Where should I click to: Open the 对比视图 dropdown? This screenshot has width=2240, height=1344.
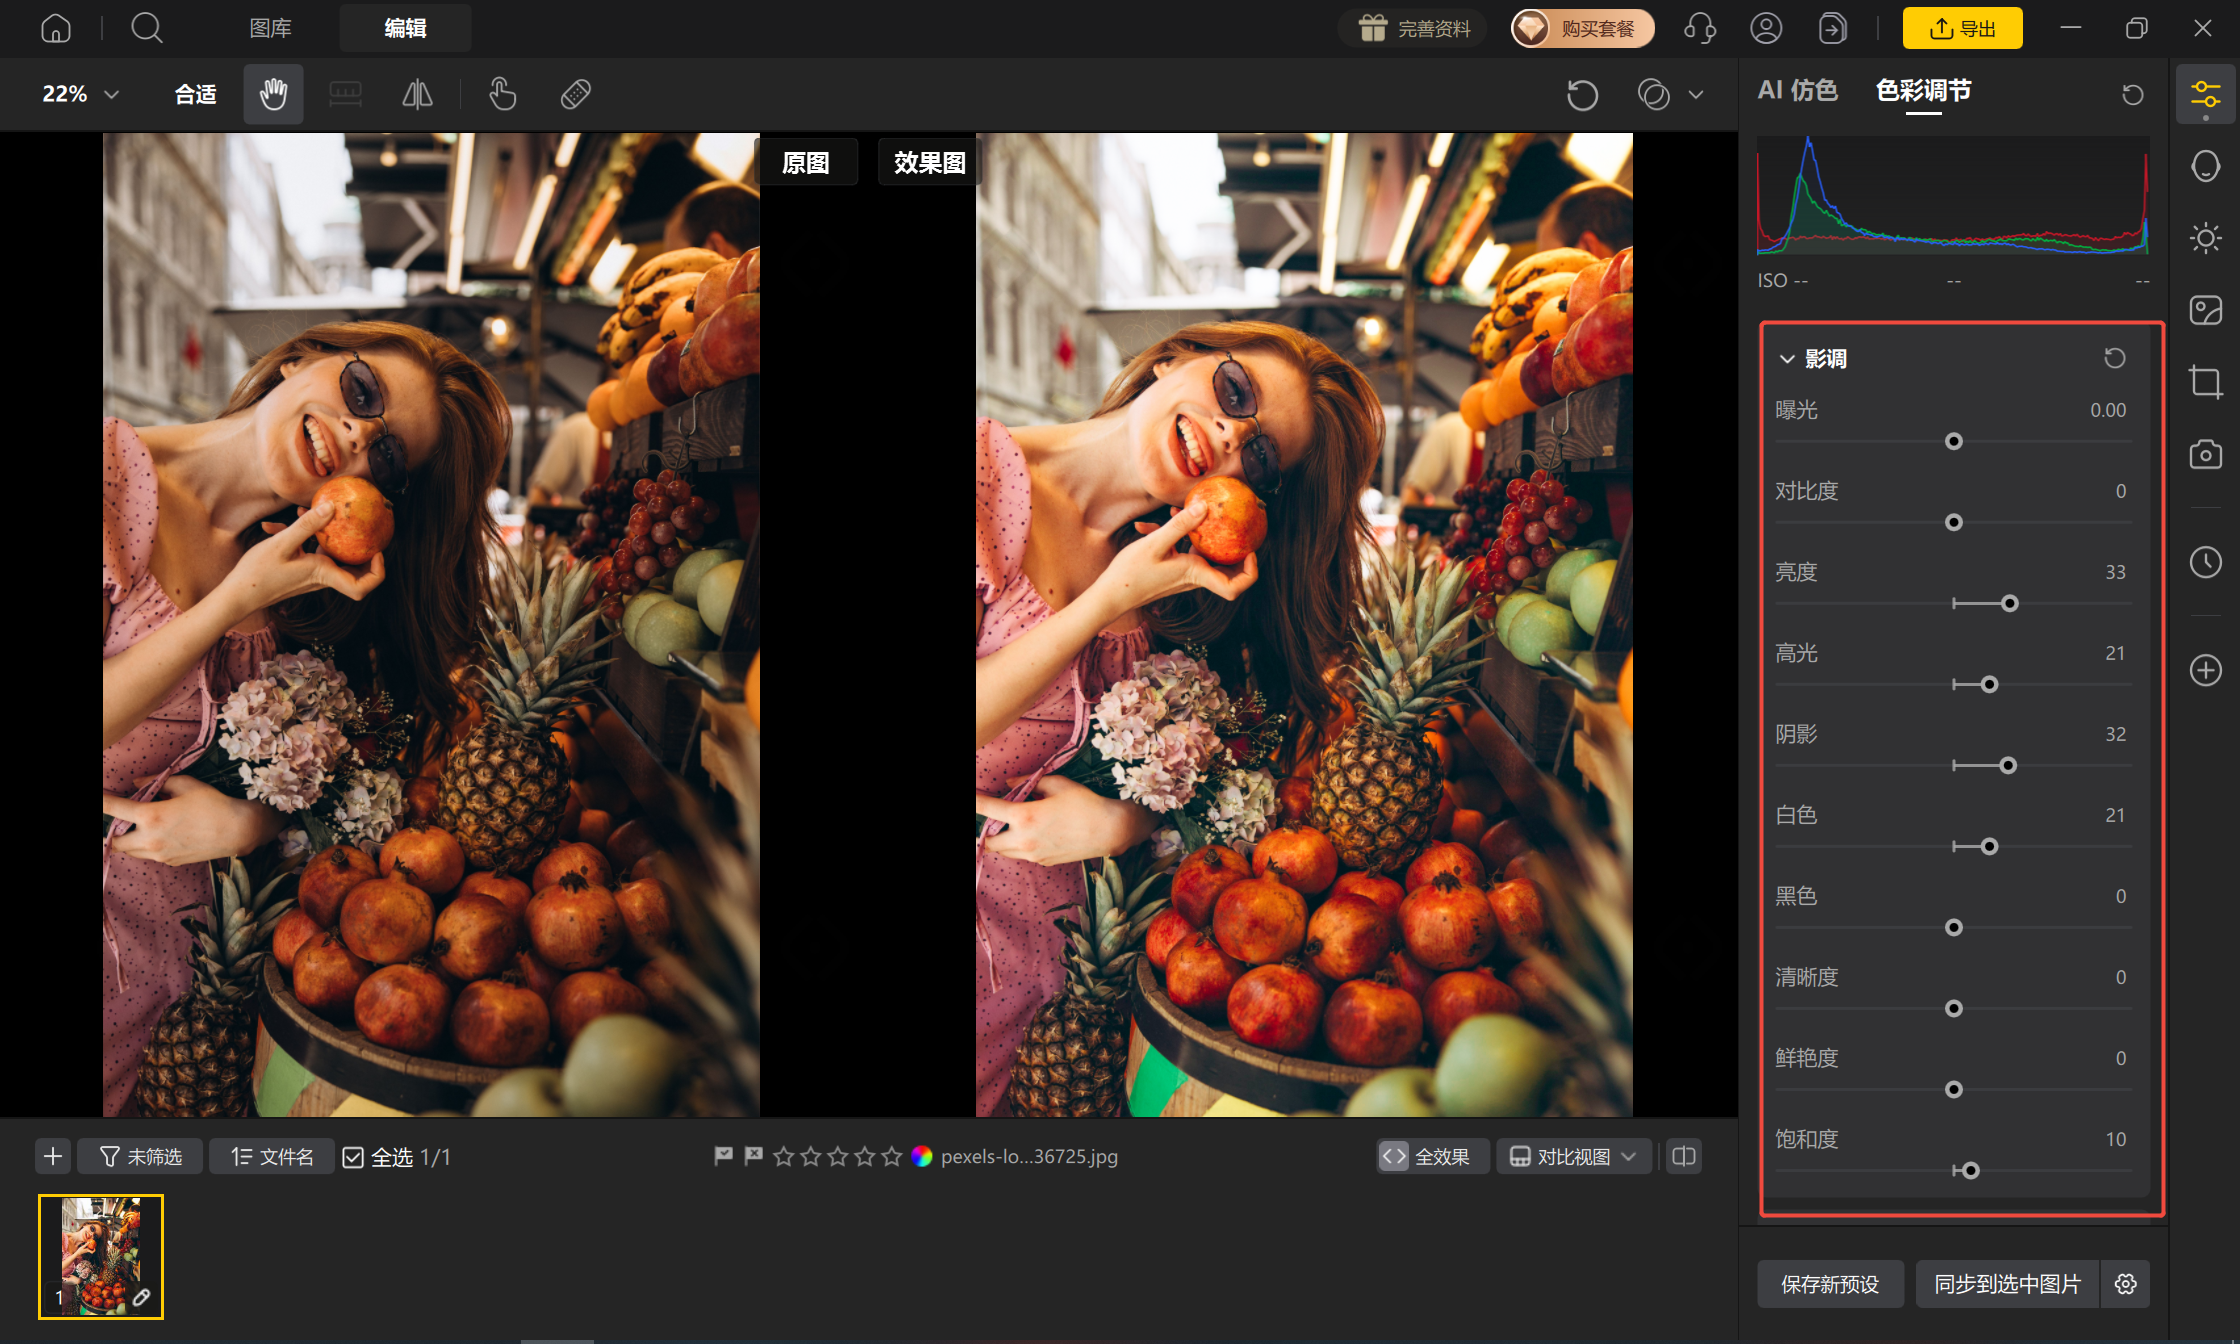(1573, 1157)
